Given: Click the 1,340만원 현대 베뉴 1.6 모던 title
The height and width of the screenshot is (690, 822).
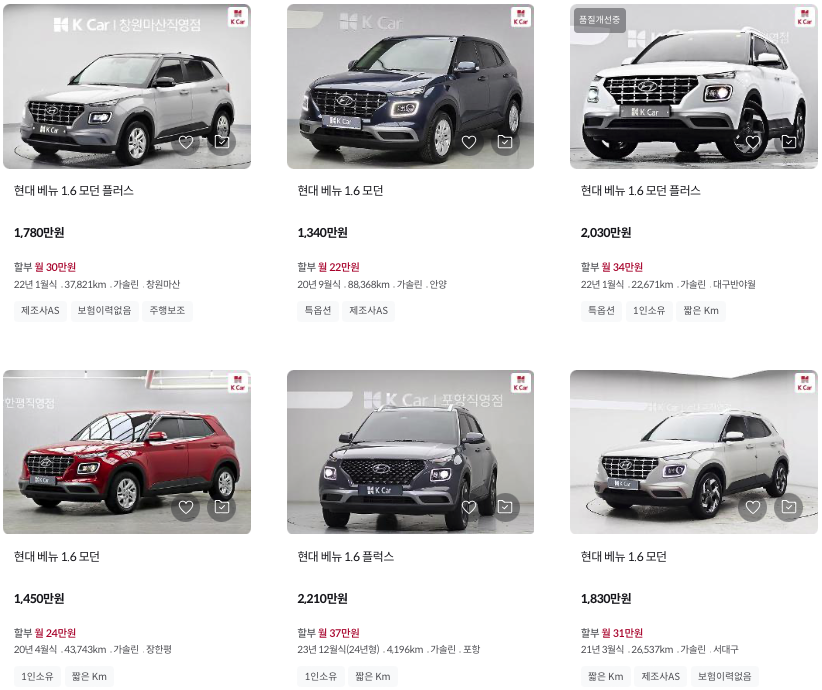Looking at the screenshot, I should pyautogui.click(x=340, y=191).
